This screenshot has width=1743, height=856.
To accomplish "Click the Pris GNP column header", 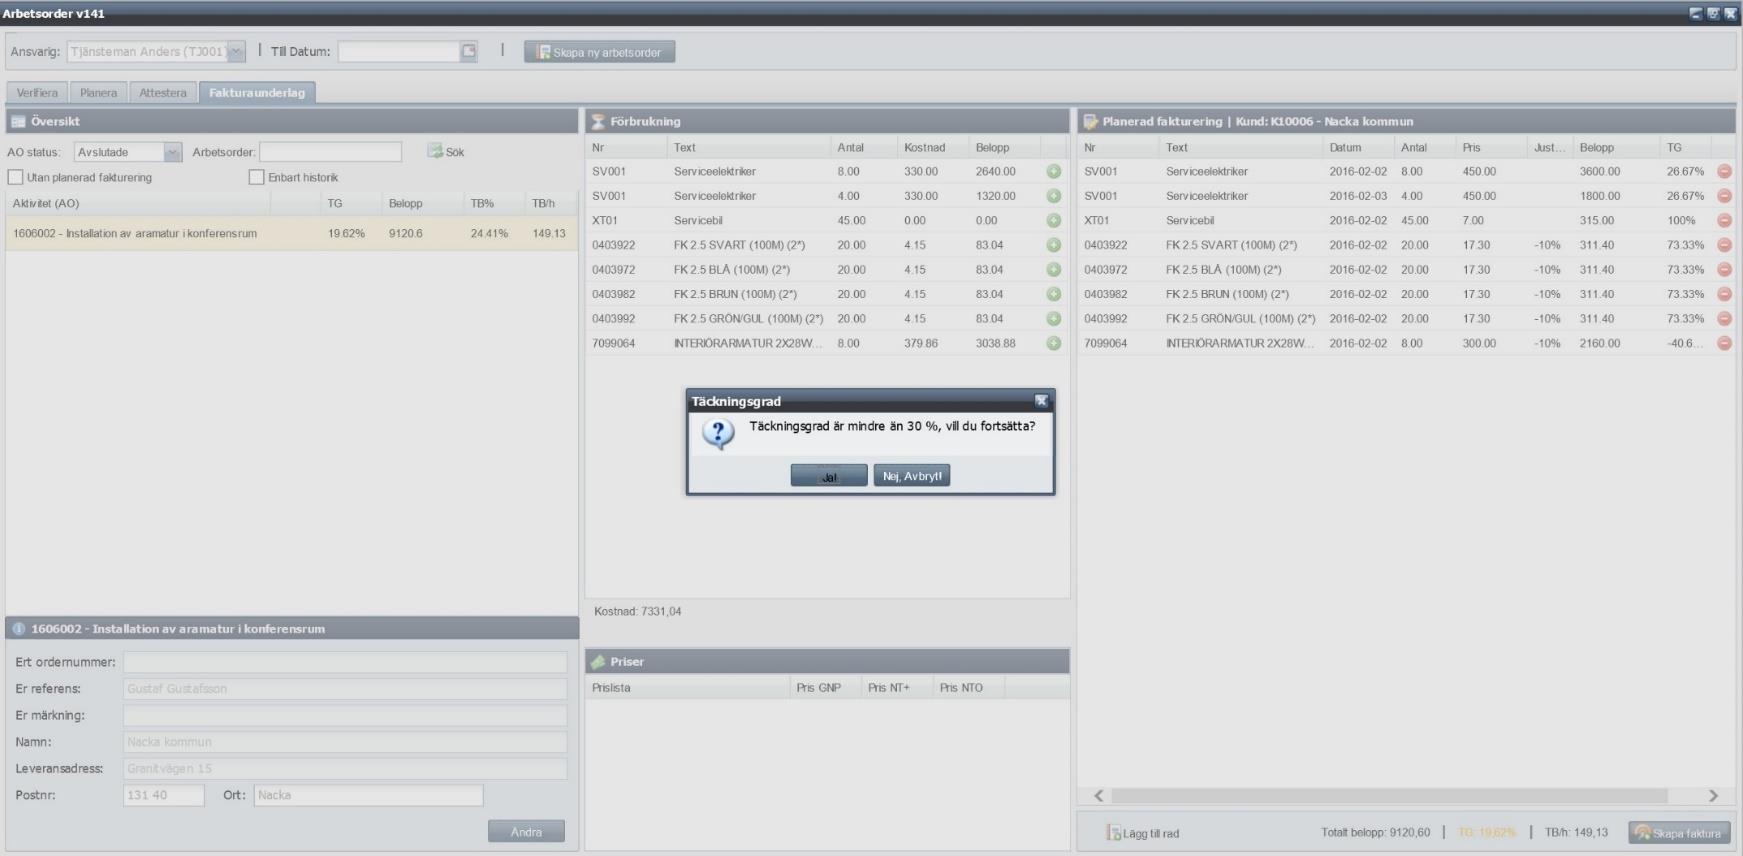I will pos(826,688).
